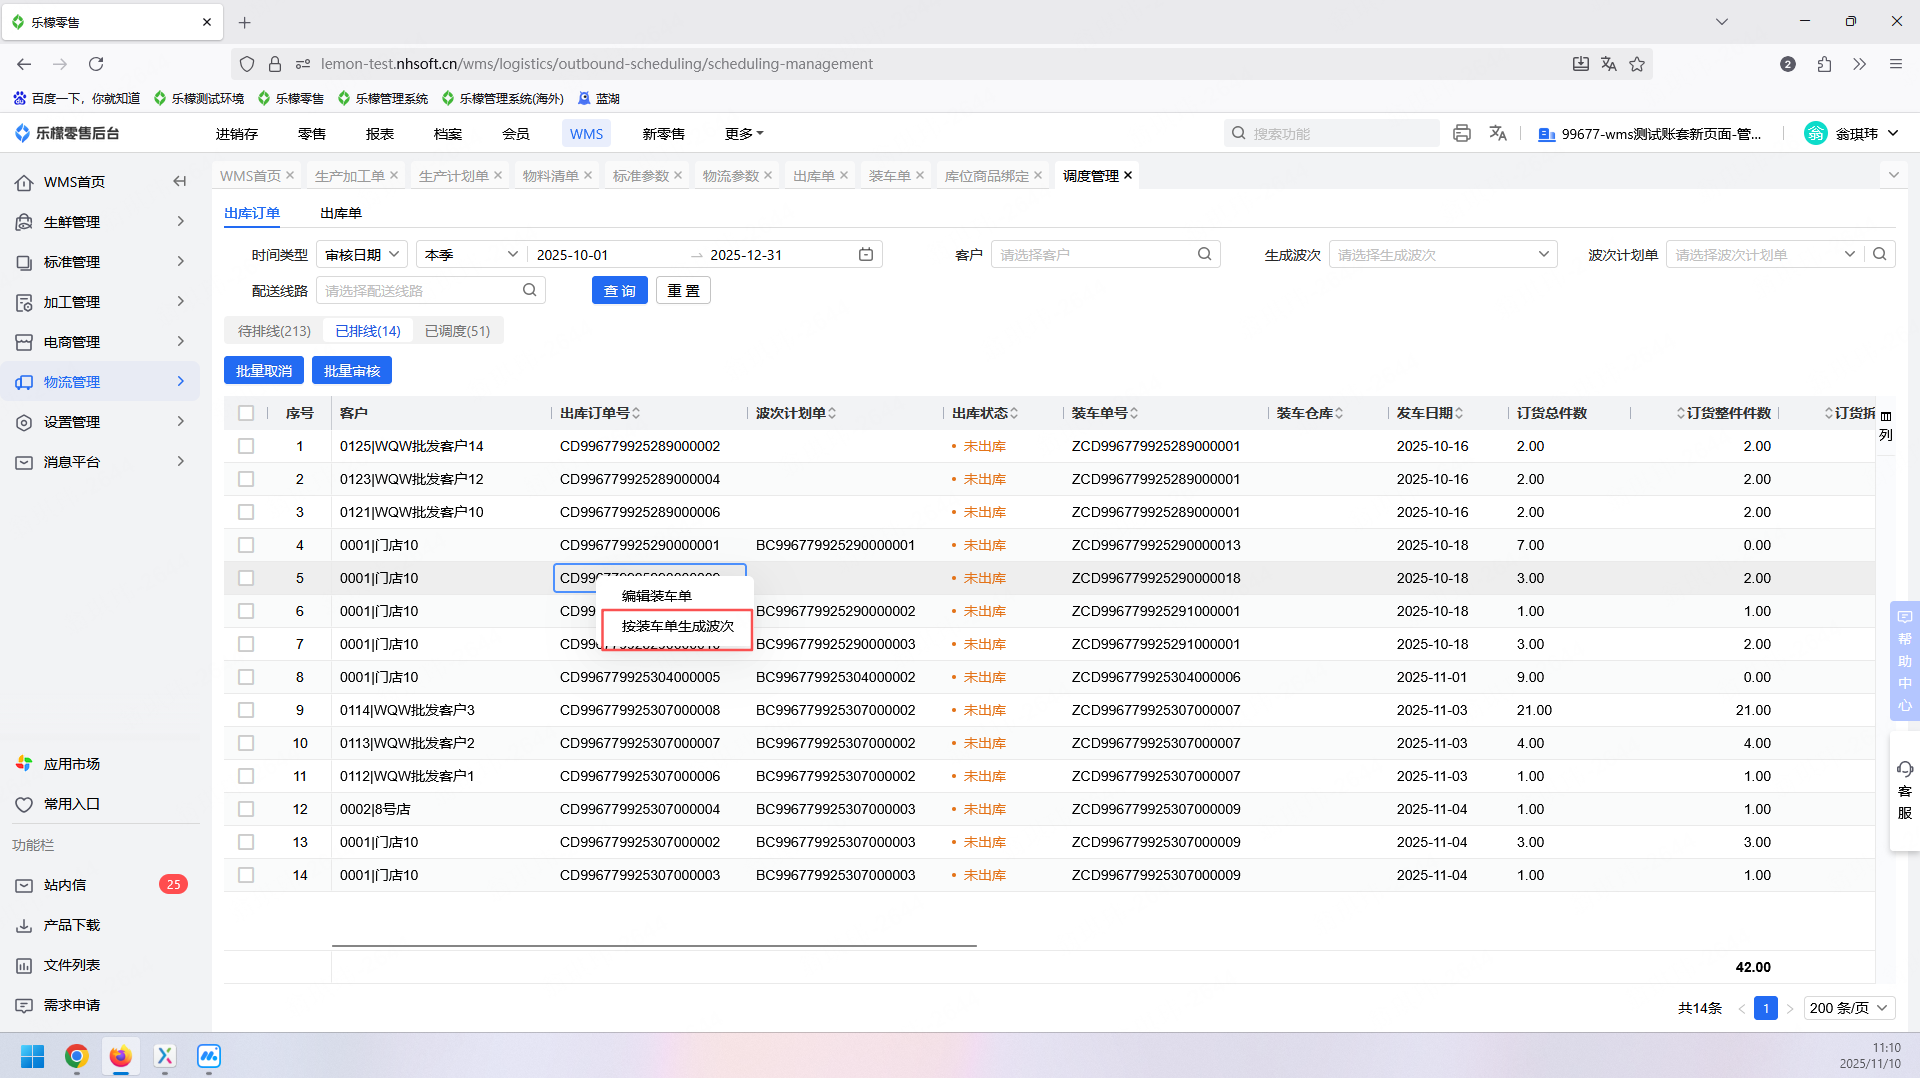The image size is (1920, 1078).
Task: Toggle the select-all checkbox in table header
Action: point(246,413)
